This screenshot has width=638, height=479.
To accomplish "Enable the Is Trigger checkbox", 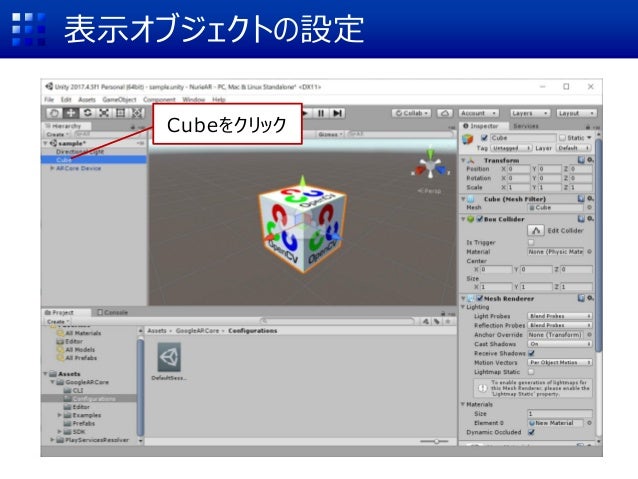I will click(x=531, y=242).
